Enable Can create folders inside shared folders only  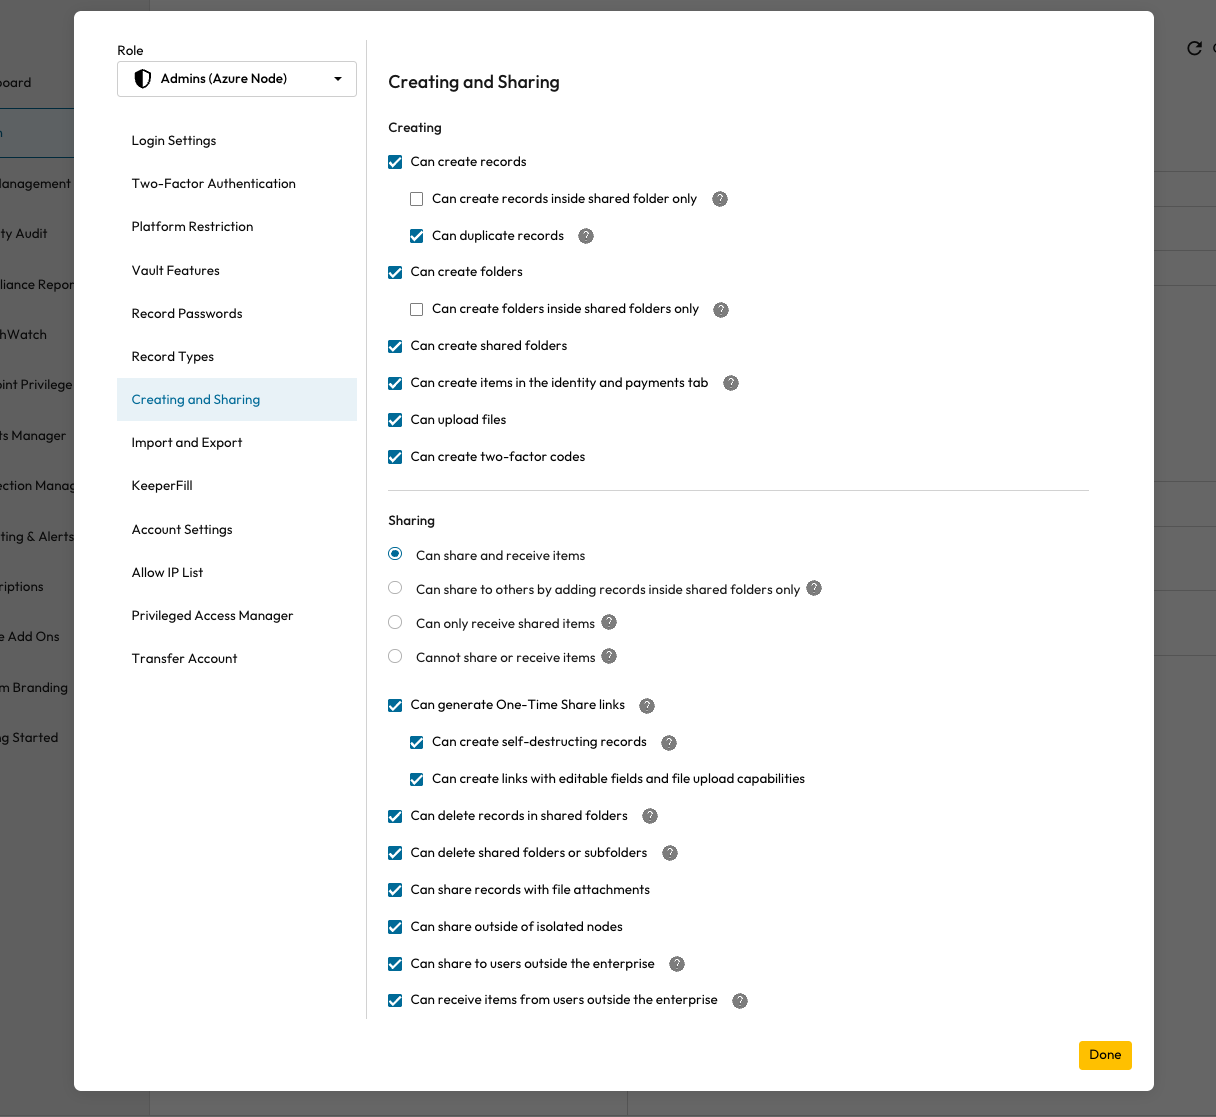[417, 309]
